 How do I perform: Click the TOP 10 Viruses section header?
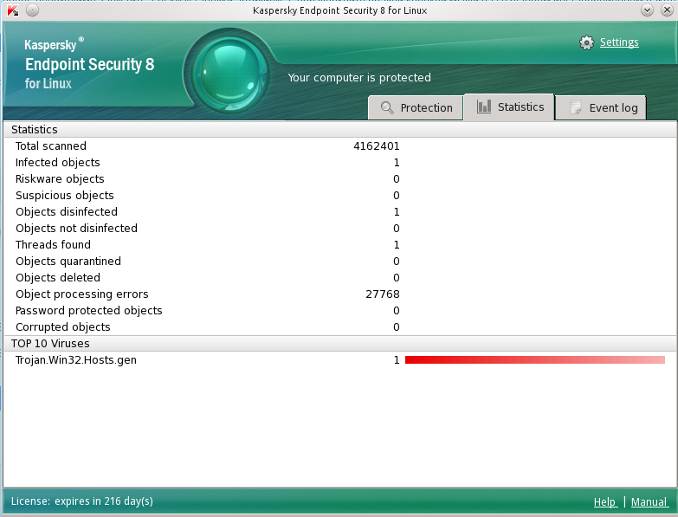[340, 344]
